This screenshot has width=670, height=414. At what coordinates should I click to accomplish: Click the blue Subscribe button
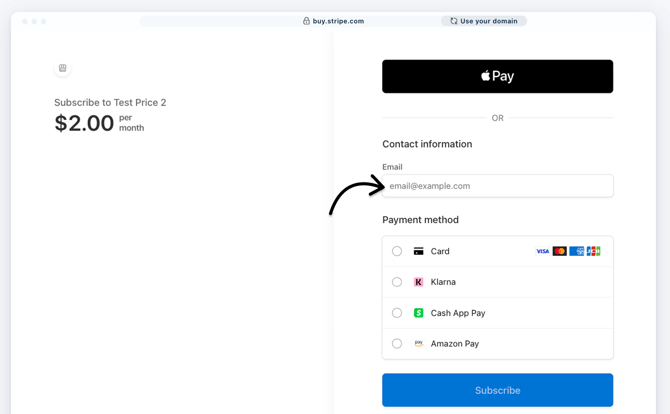click(497, 390)
